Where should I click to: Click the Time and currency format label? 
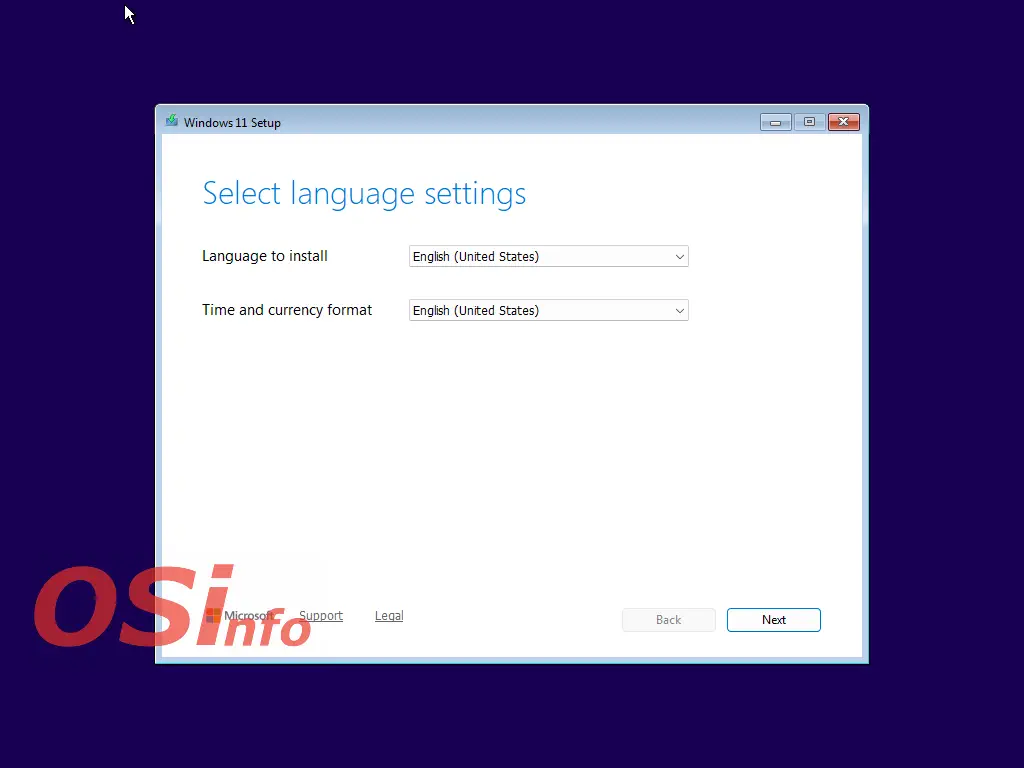click(x=287, y=310)
